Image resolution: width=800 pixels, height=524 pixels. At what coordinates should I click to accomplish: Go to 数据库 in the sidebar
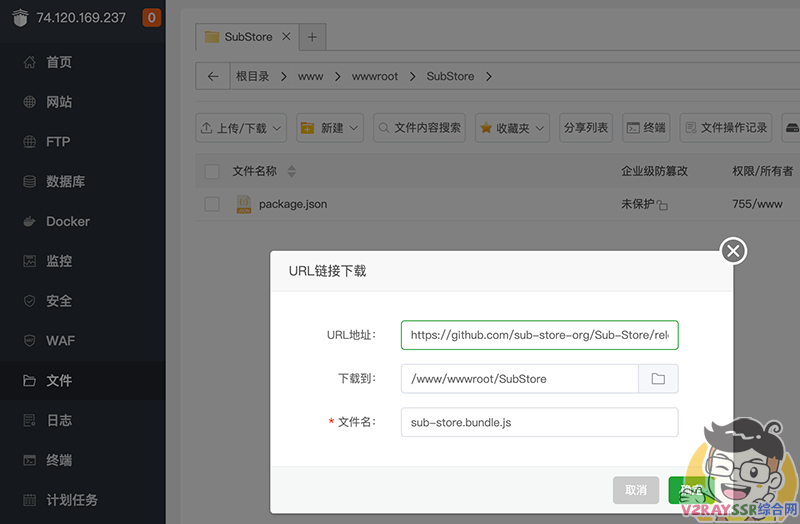(65, 181)
